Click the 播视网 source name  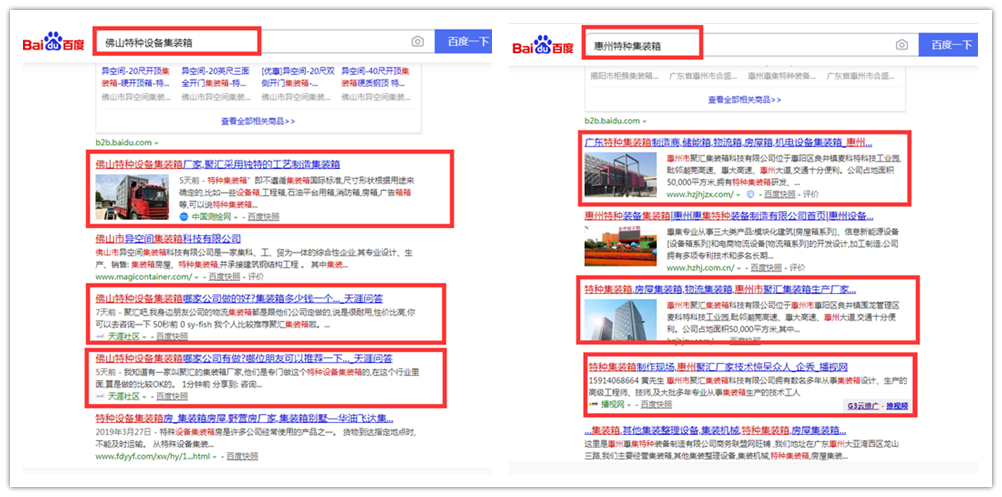point(612,405)
